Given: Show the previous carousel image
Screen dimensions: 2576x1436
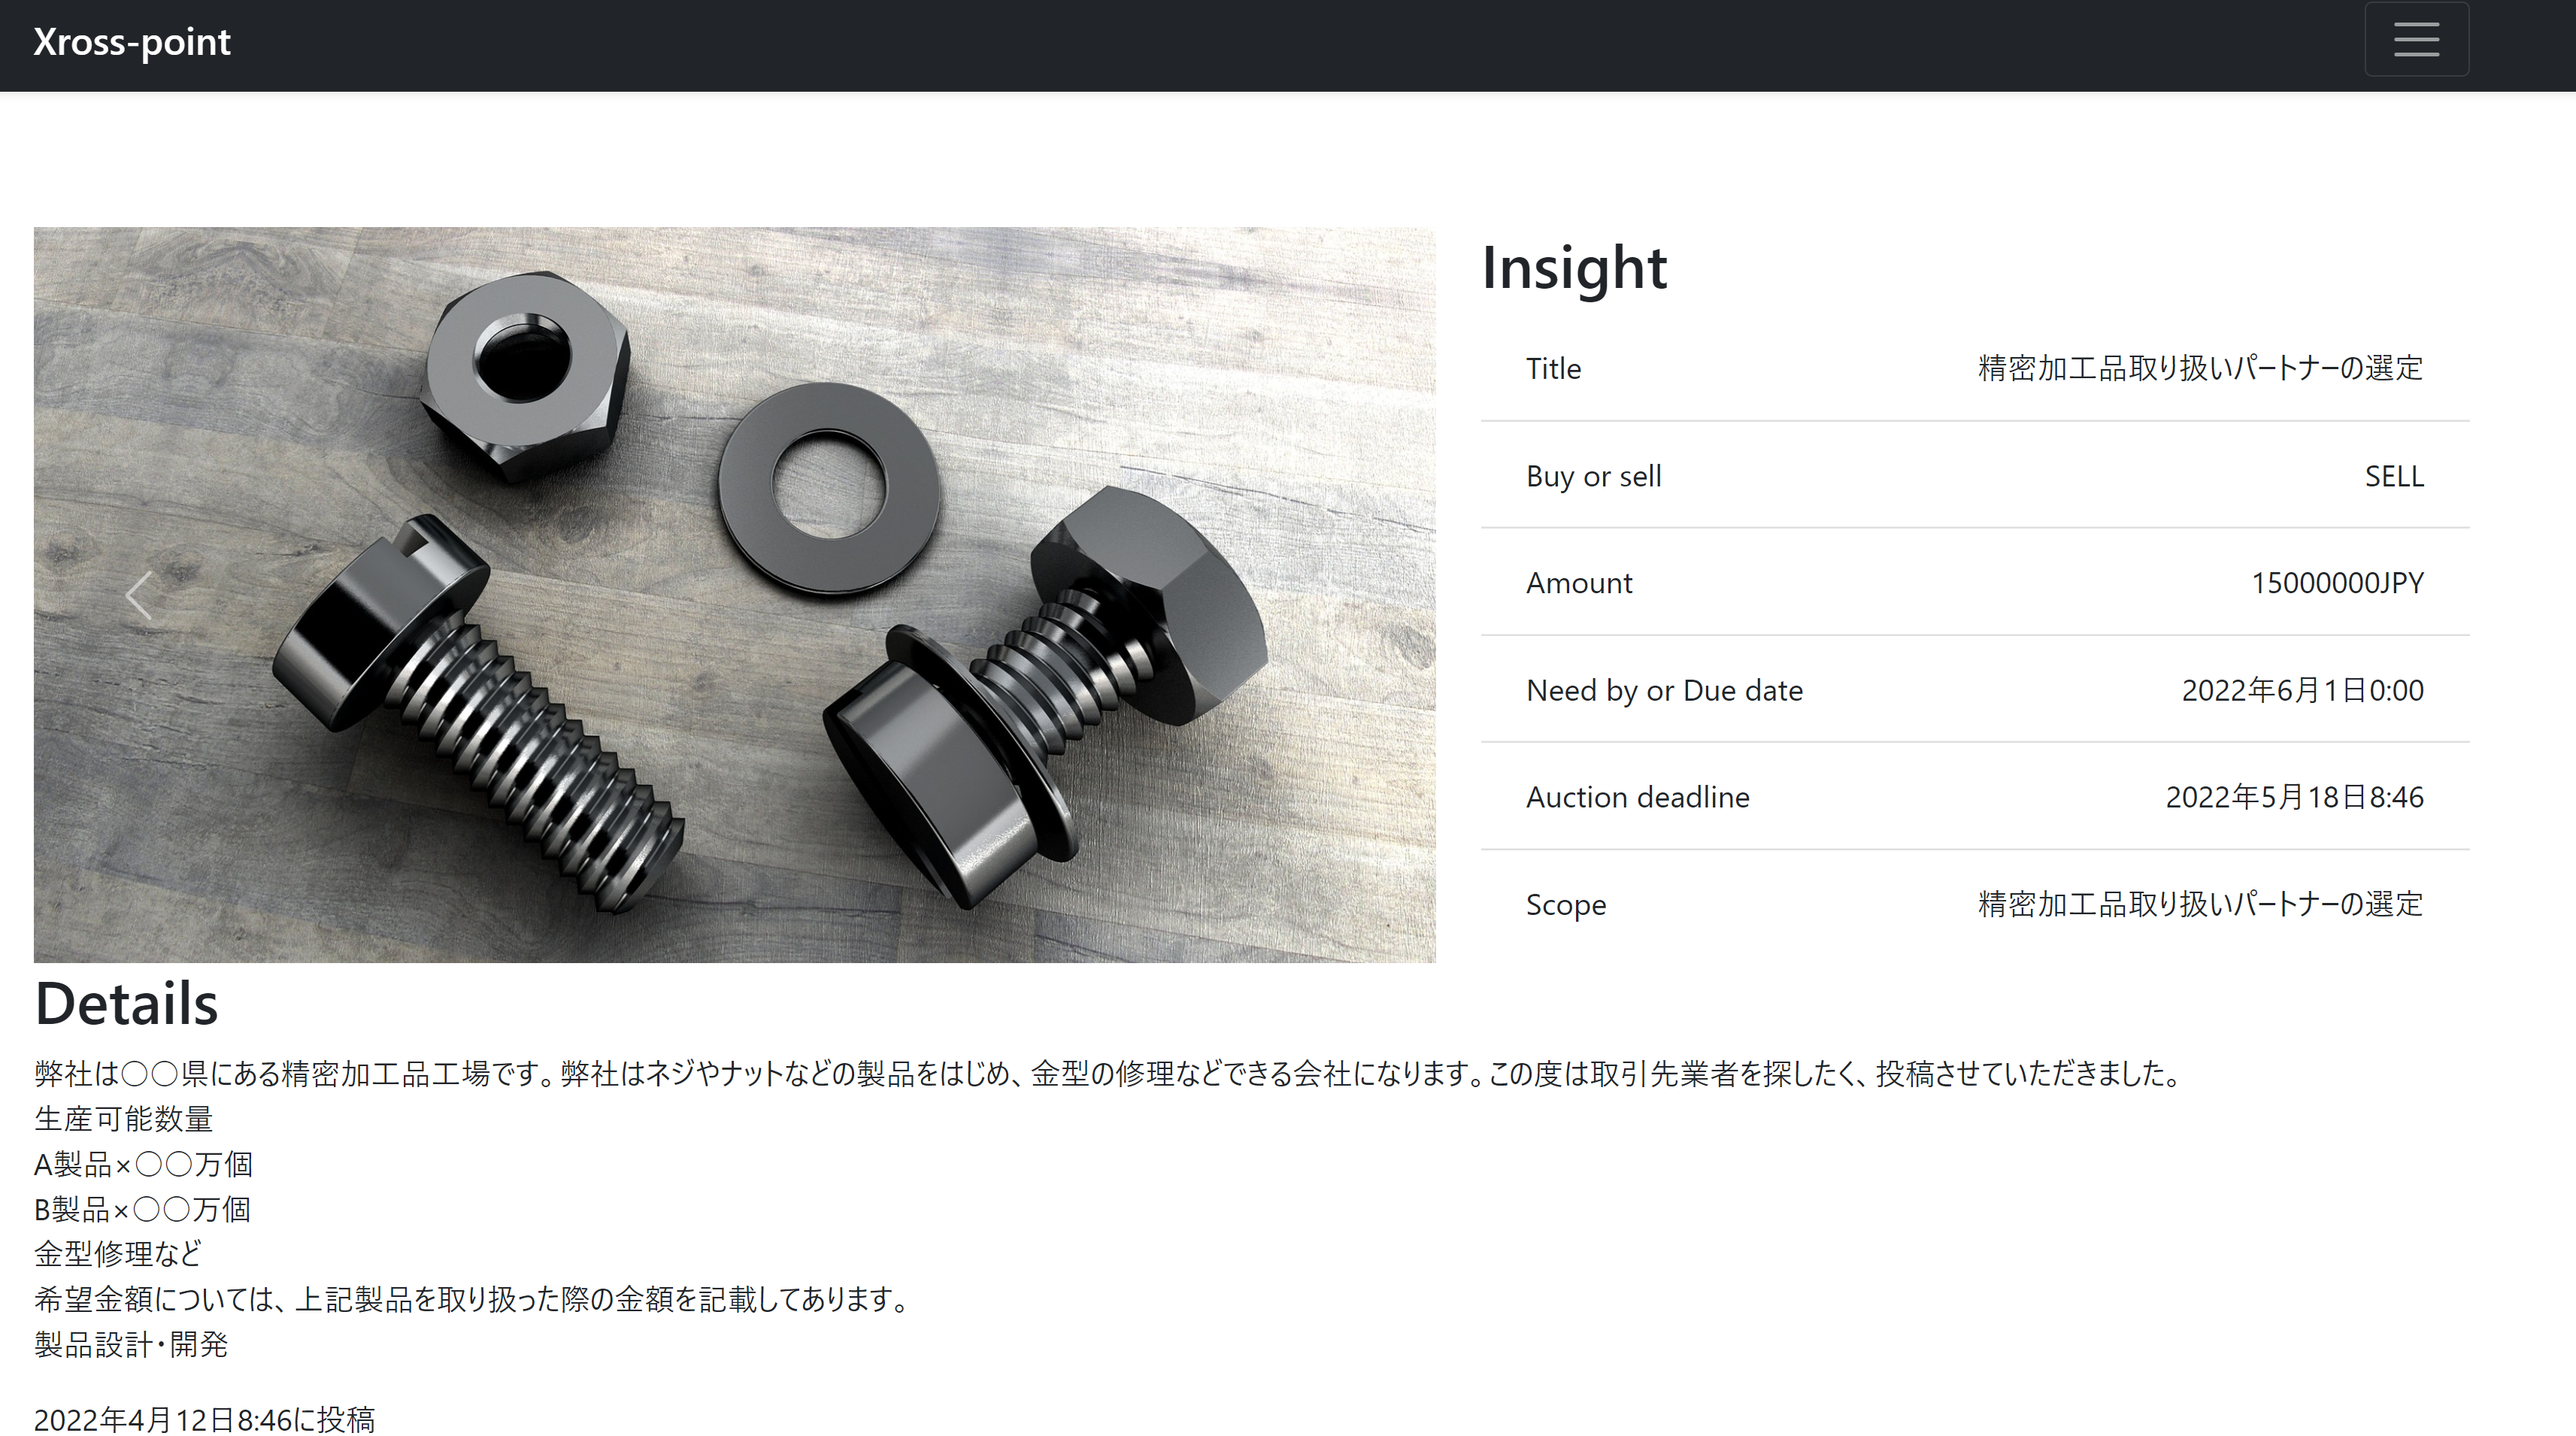Looking at the screenshot, I should [139, 596].
